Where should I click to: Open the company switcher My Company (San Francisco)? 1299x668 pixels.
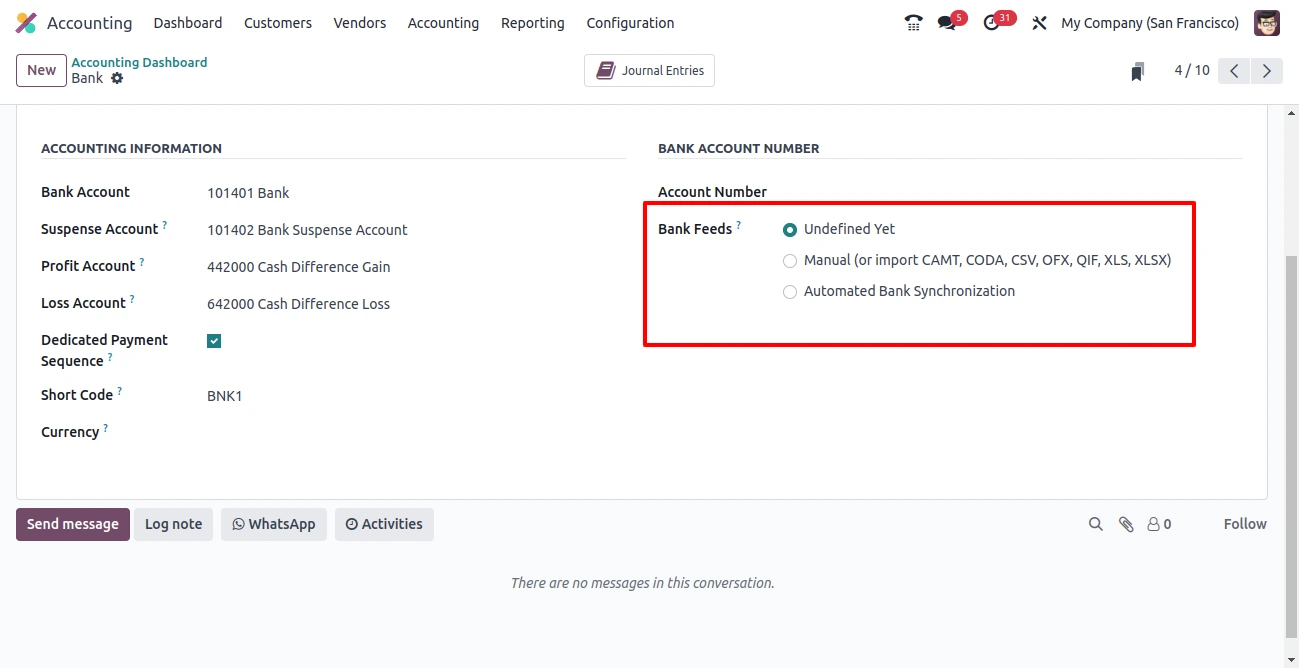(1150, 23)
